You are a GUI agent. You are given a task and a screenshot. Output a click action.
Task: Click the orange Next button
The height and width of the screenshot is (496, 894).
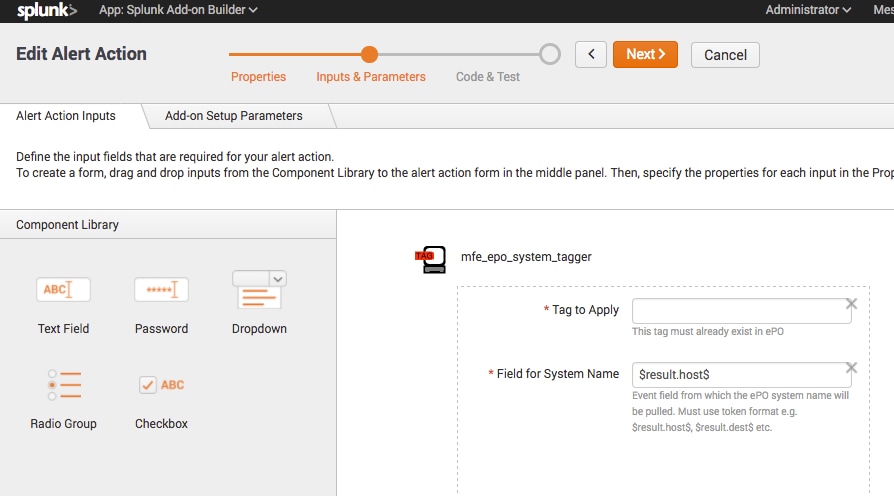[x=645, y=54]
